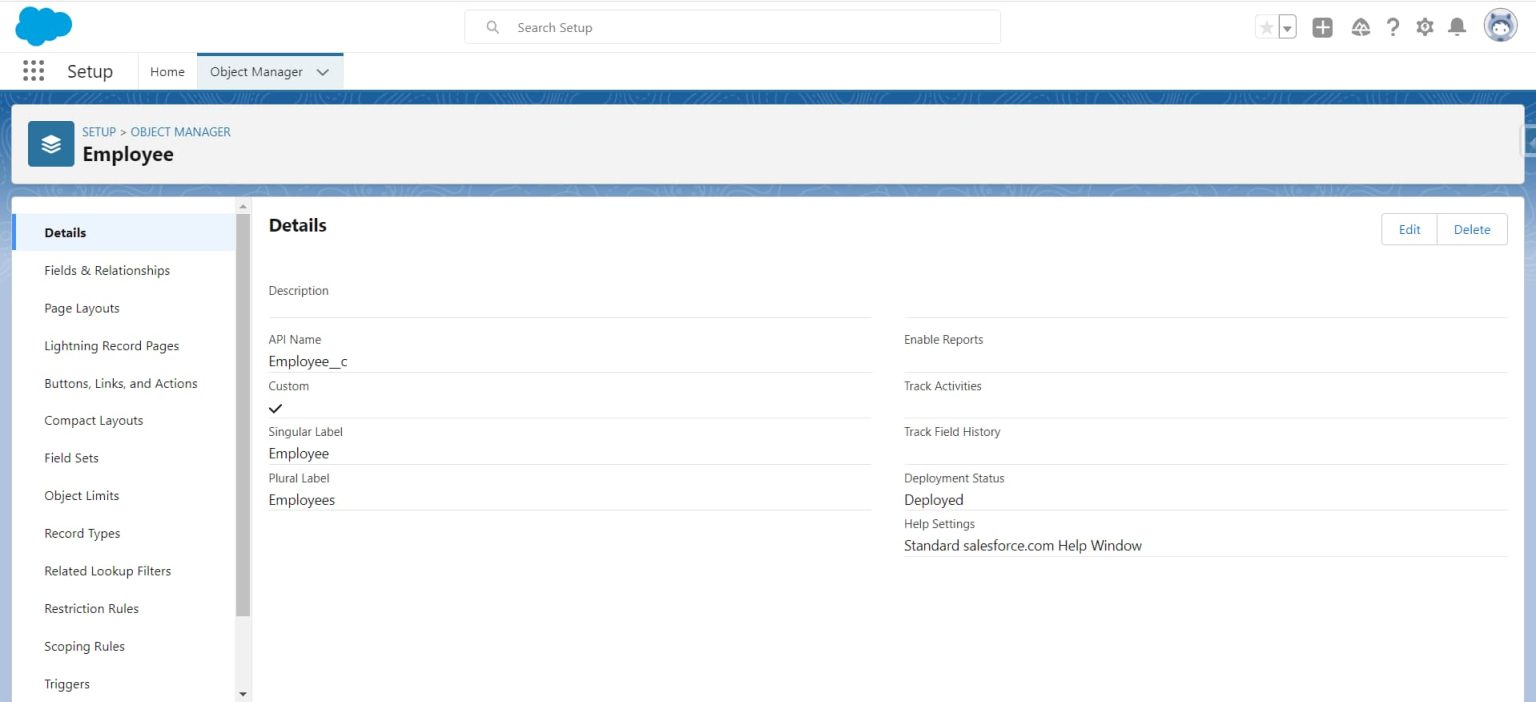Open Fields & Relationships section
This screenshot has height=702, width=1536.
pyautogui.click(x=107, y=270)
